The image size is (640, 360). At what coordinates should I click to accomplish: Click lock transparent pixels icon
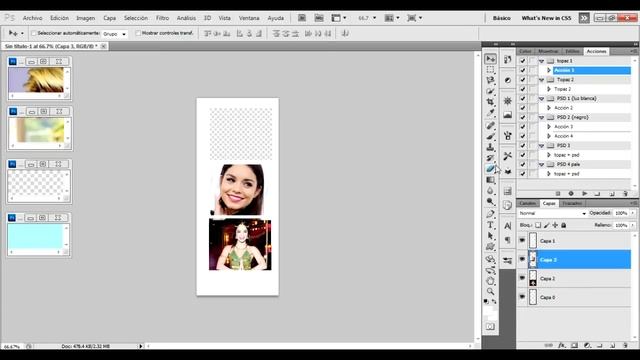point(538,225)
